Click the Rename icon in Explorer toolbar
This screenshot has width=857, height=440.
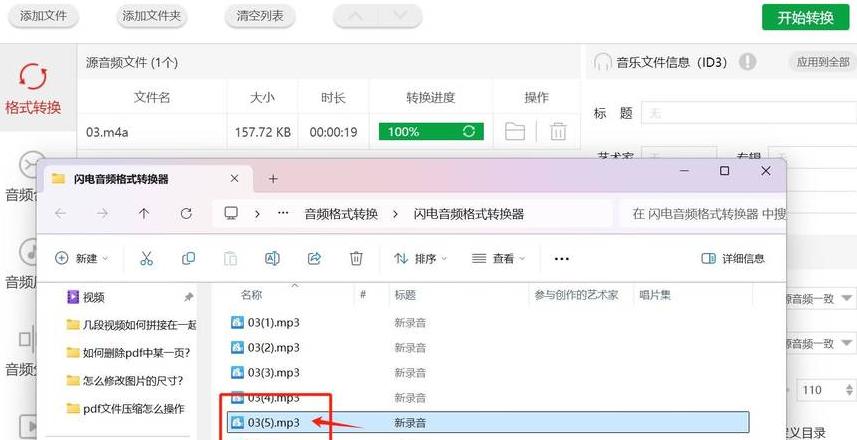[x=272, y=259]
